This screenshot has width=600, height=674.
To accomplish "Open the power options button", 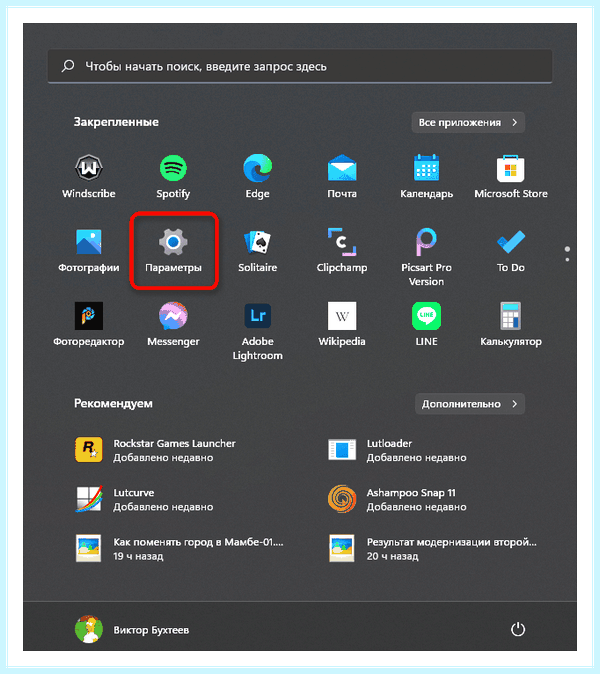I will pos(517,629).
